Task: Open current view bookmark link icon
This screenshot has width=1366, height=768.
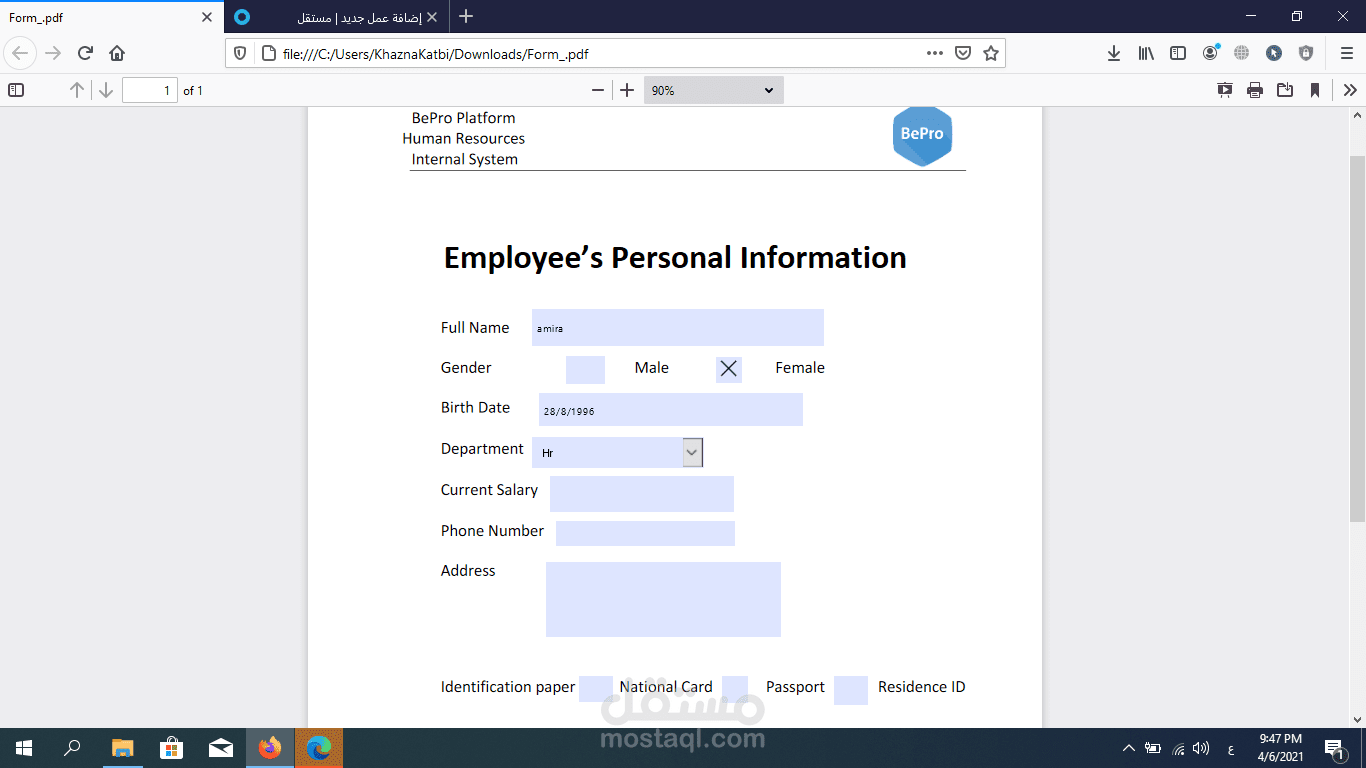Action: [1315, 90]
